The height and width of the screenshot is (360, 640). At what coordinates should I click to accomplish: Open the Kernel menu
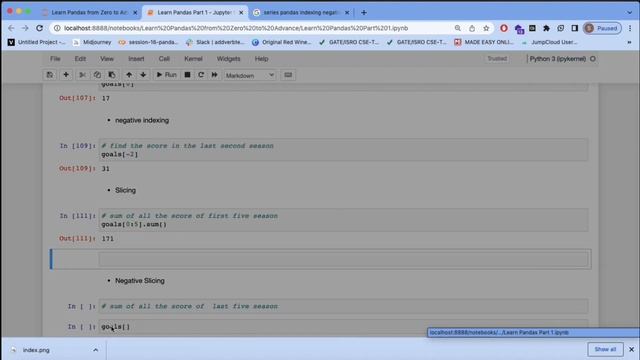pos(193,59)
